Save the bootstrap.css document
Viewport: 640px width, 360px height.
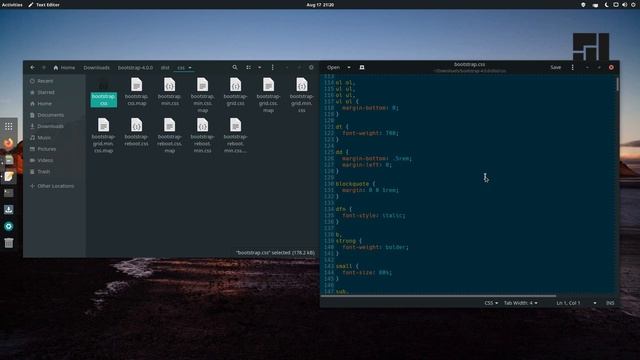coord(556,67)
